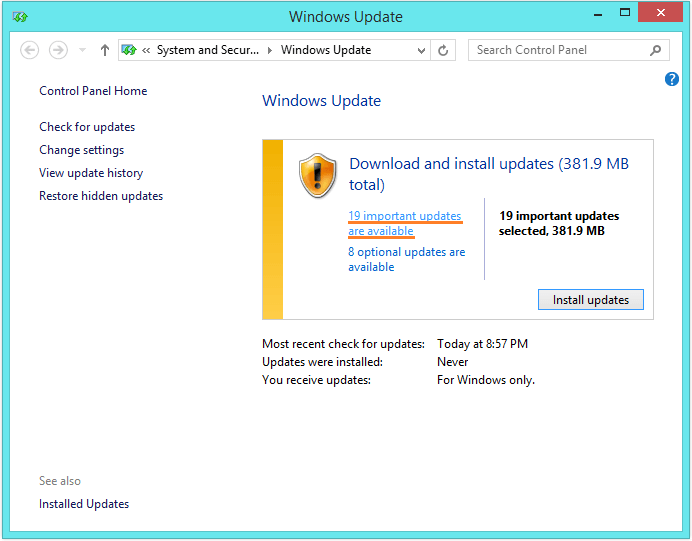Close the Windows Update window

click(660, 12)
